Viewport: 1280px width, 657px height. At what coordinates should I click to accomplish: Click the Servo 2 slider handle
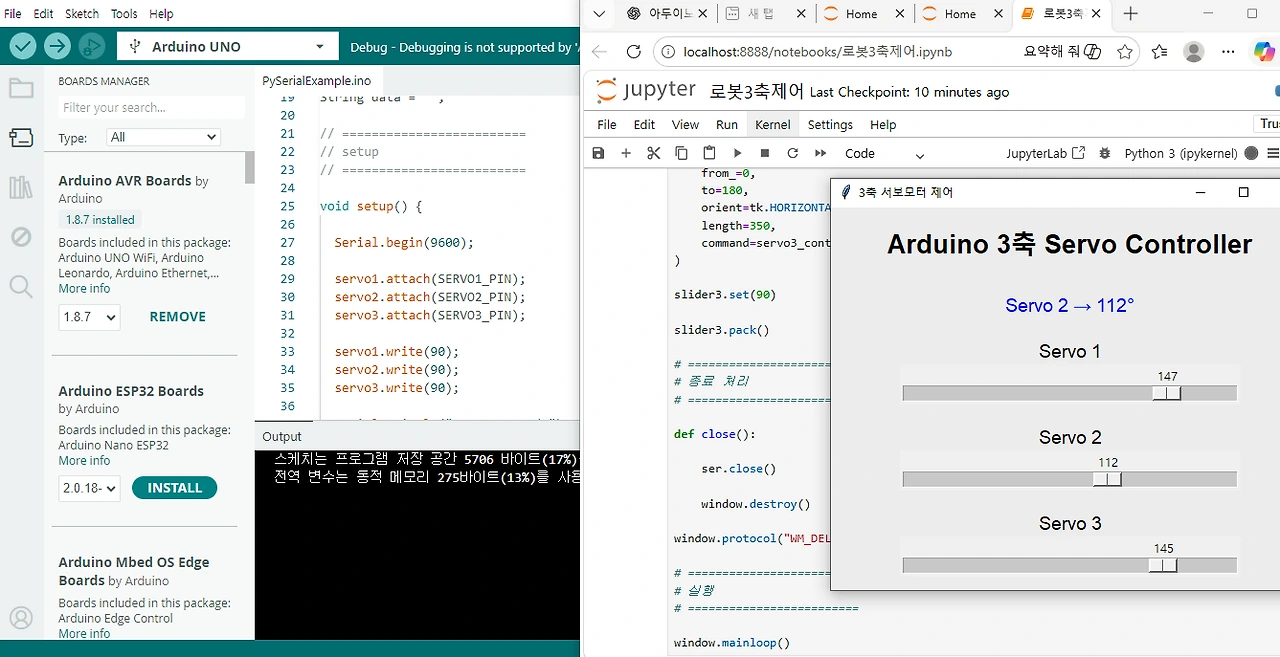pyautogui.click(x=1107, y=480)
